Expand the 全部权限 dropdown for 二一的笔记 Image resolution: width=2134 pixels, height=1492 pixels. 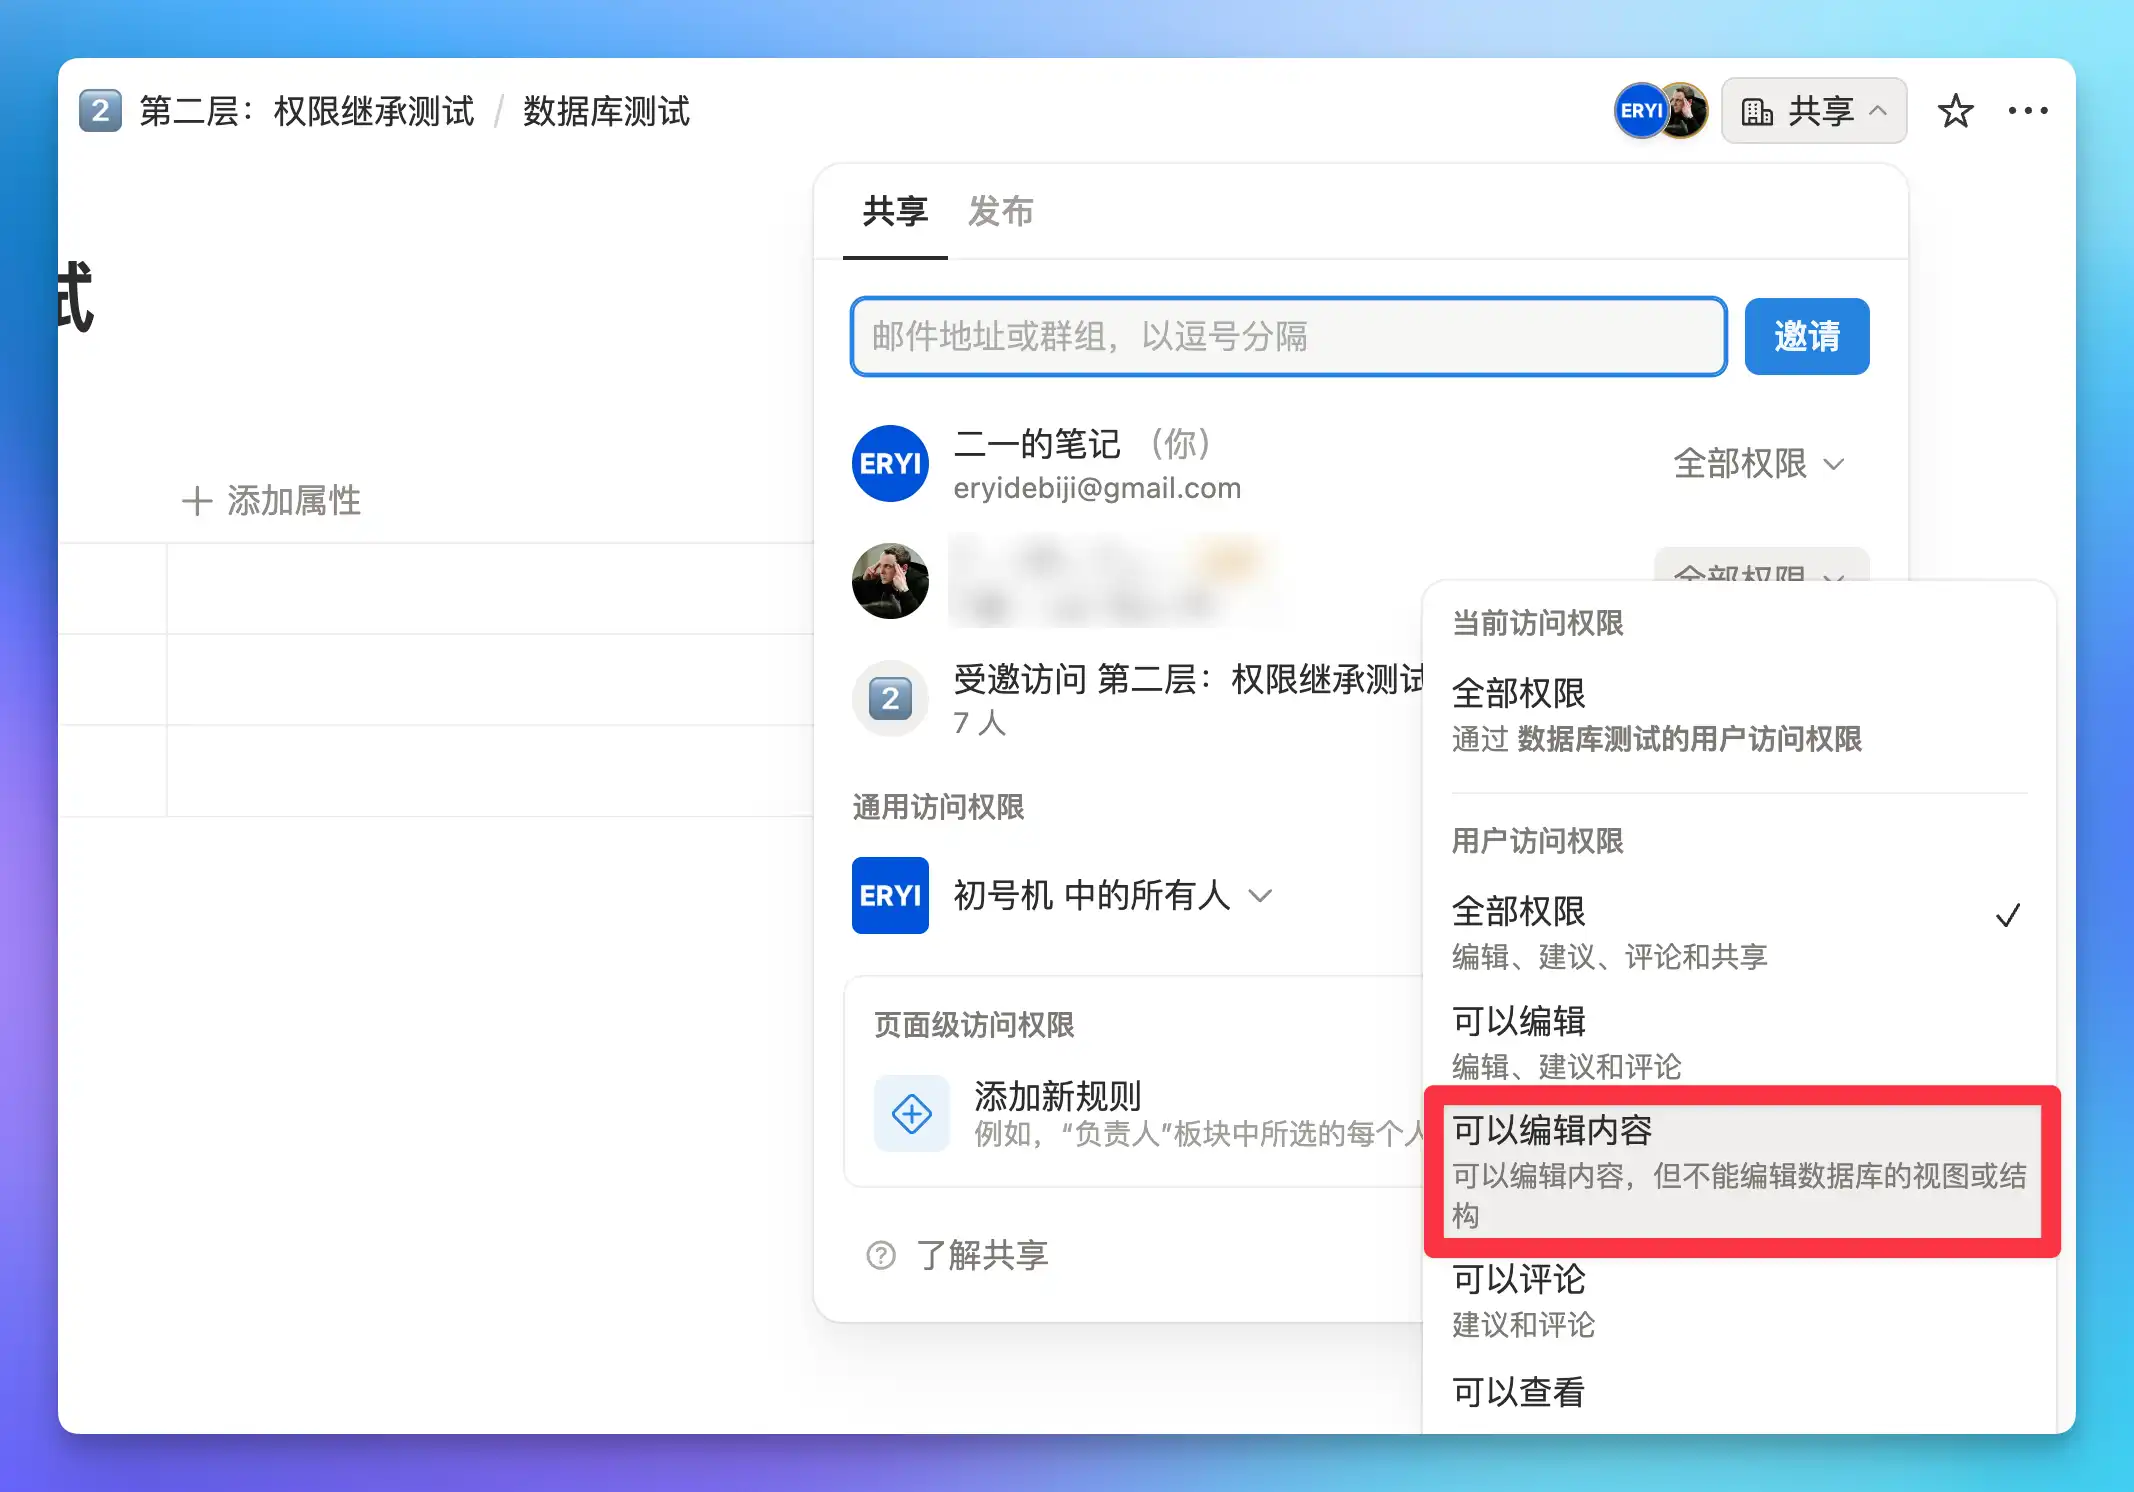[x=1758, y=464]
